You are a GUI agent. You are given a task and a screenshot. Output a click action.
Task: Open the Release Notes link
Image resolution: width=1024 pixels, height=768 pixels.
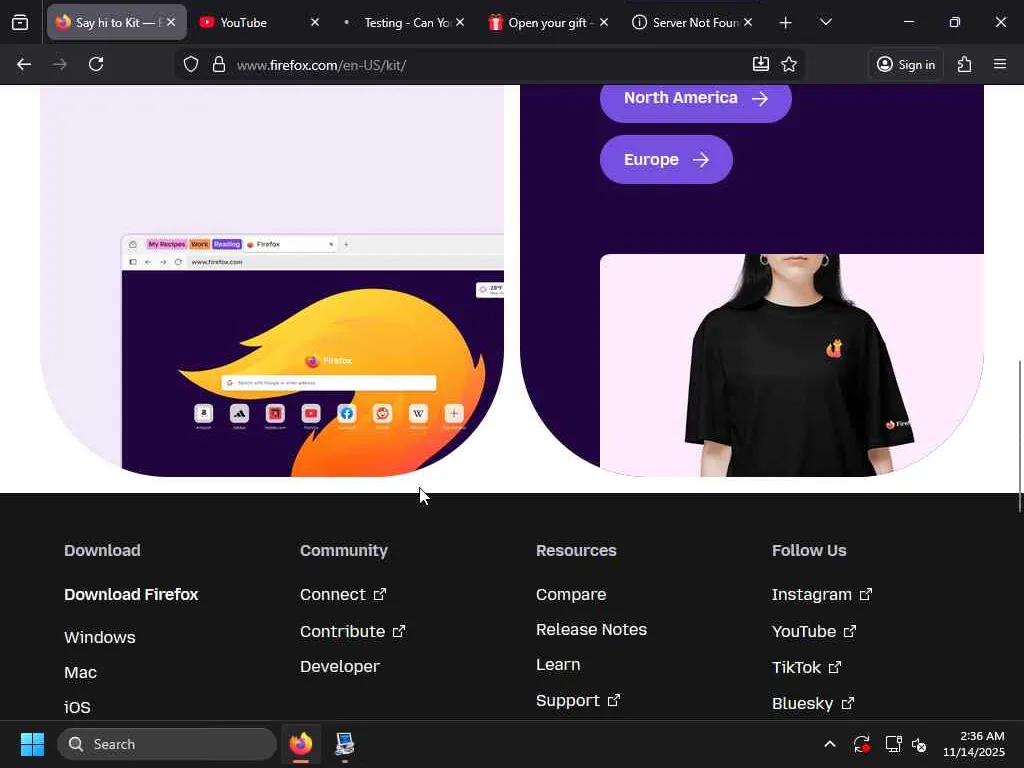point(592,630)
